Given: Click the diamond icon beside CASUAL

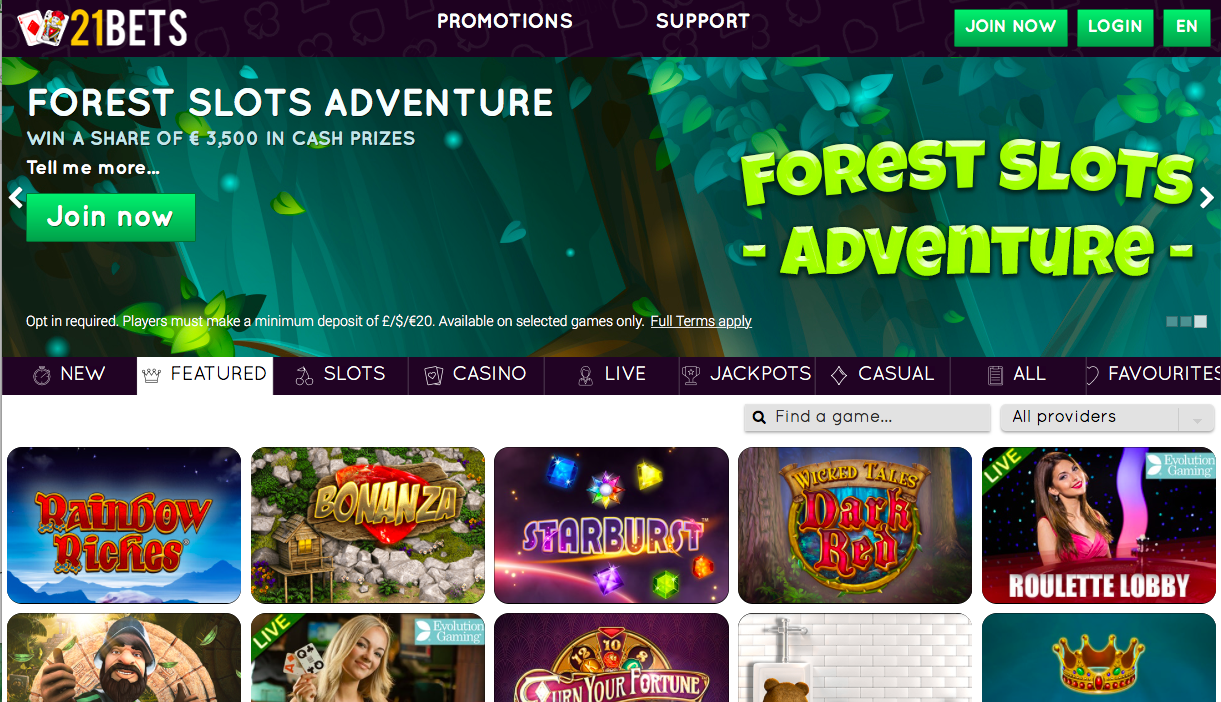Looking at the screenshot, I should click(839, 376).
